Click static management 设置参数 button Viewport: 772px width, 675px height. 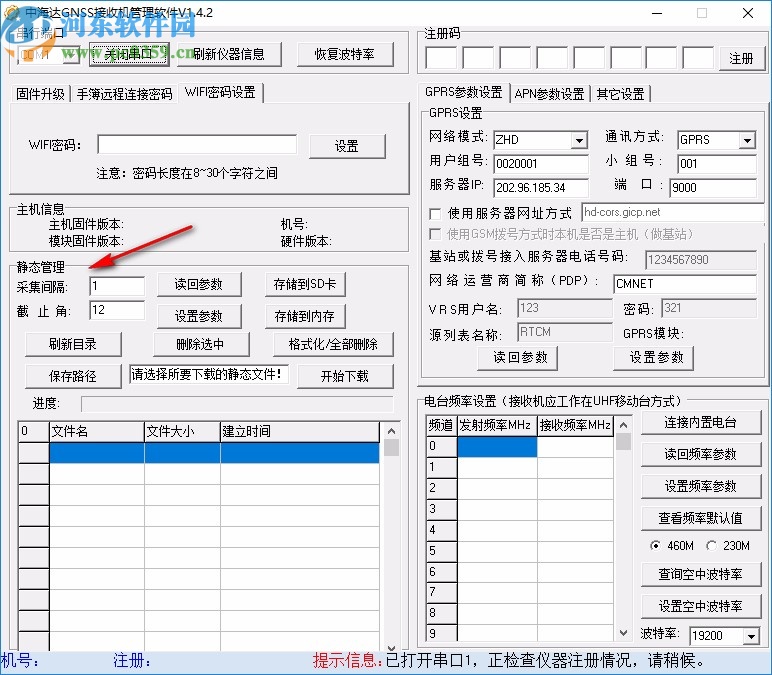(x=199, y=316)
